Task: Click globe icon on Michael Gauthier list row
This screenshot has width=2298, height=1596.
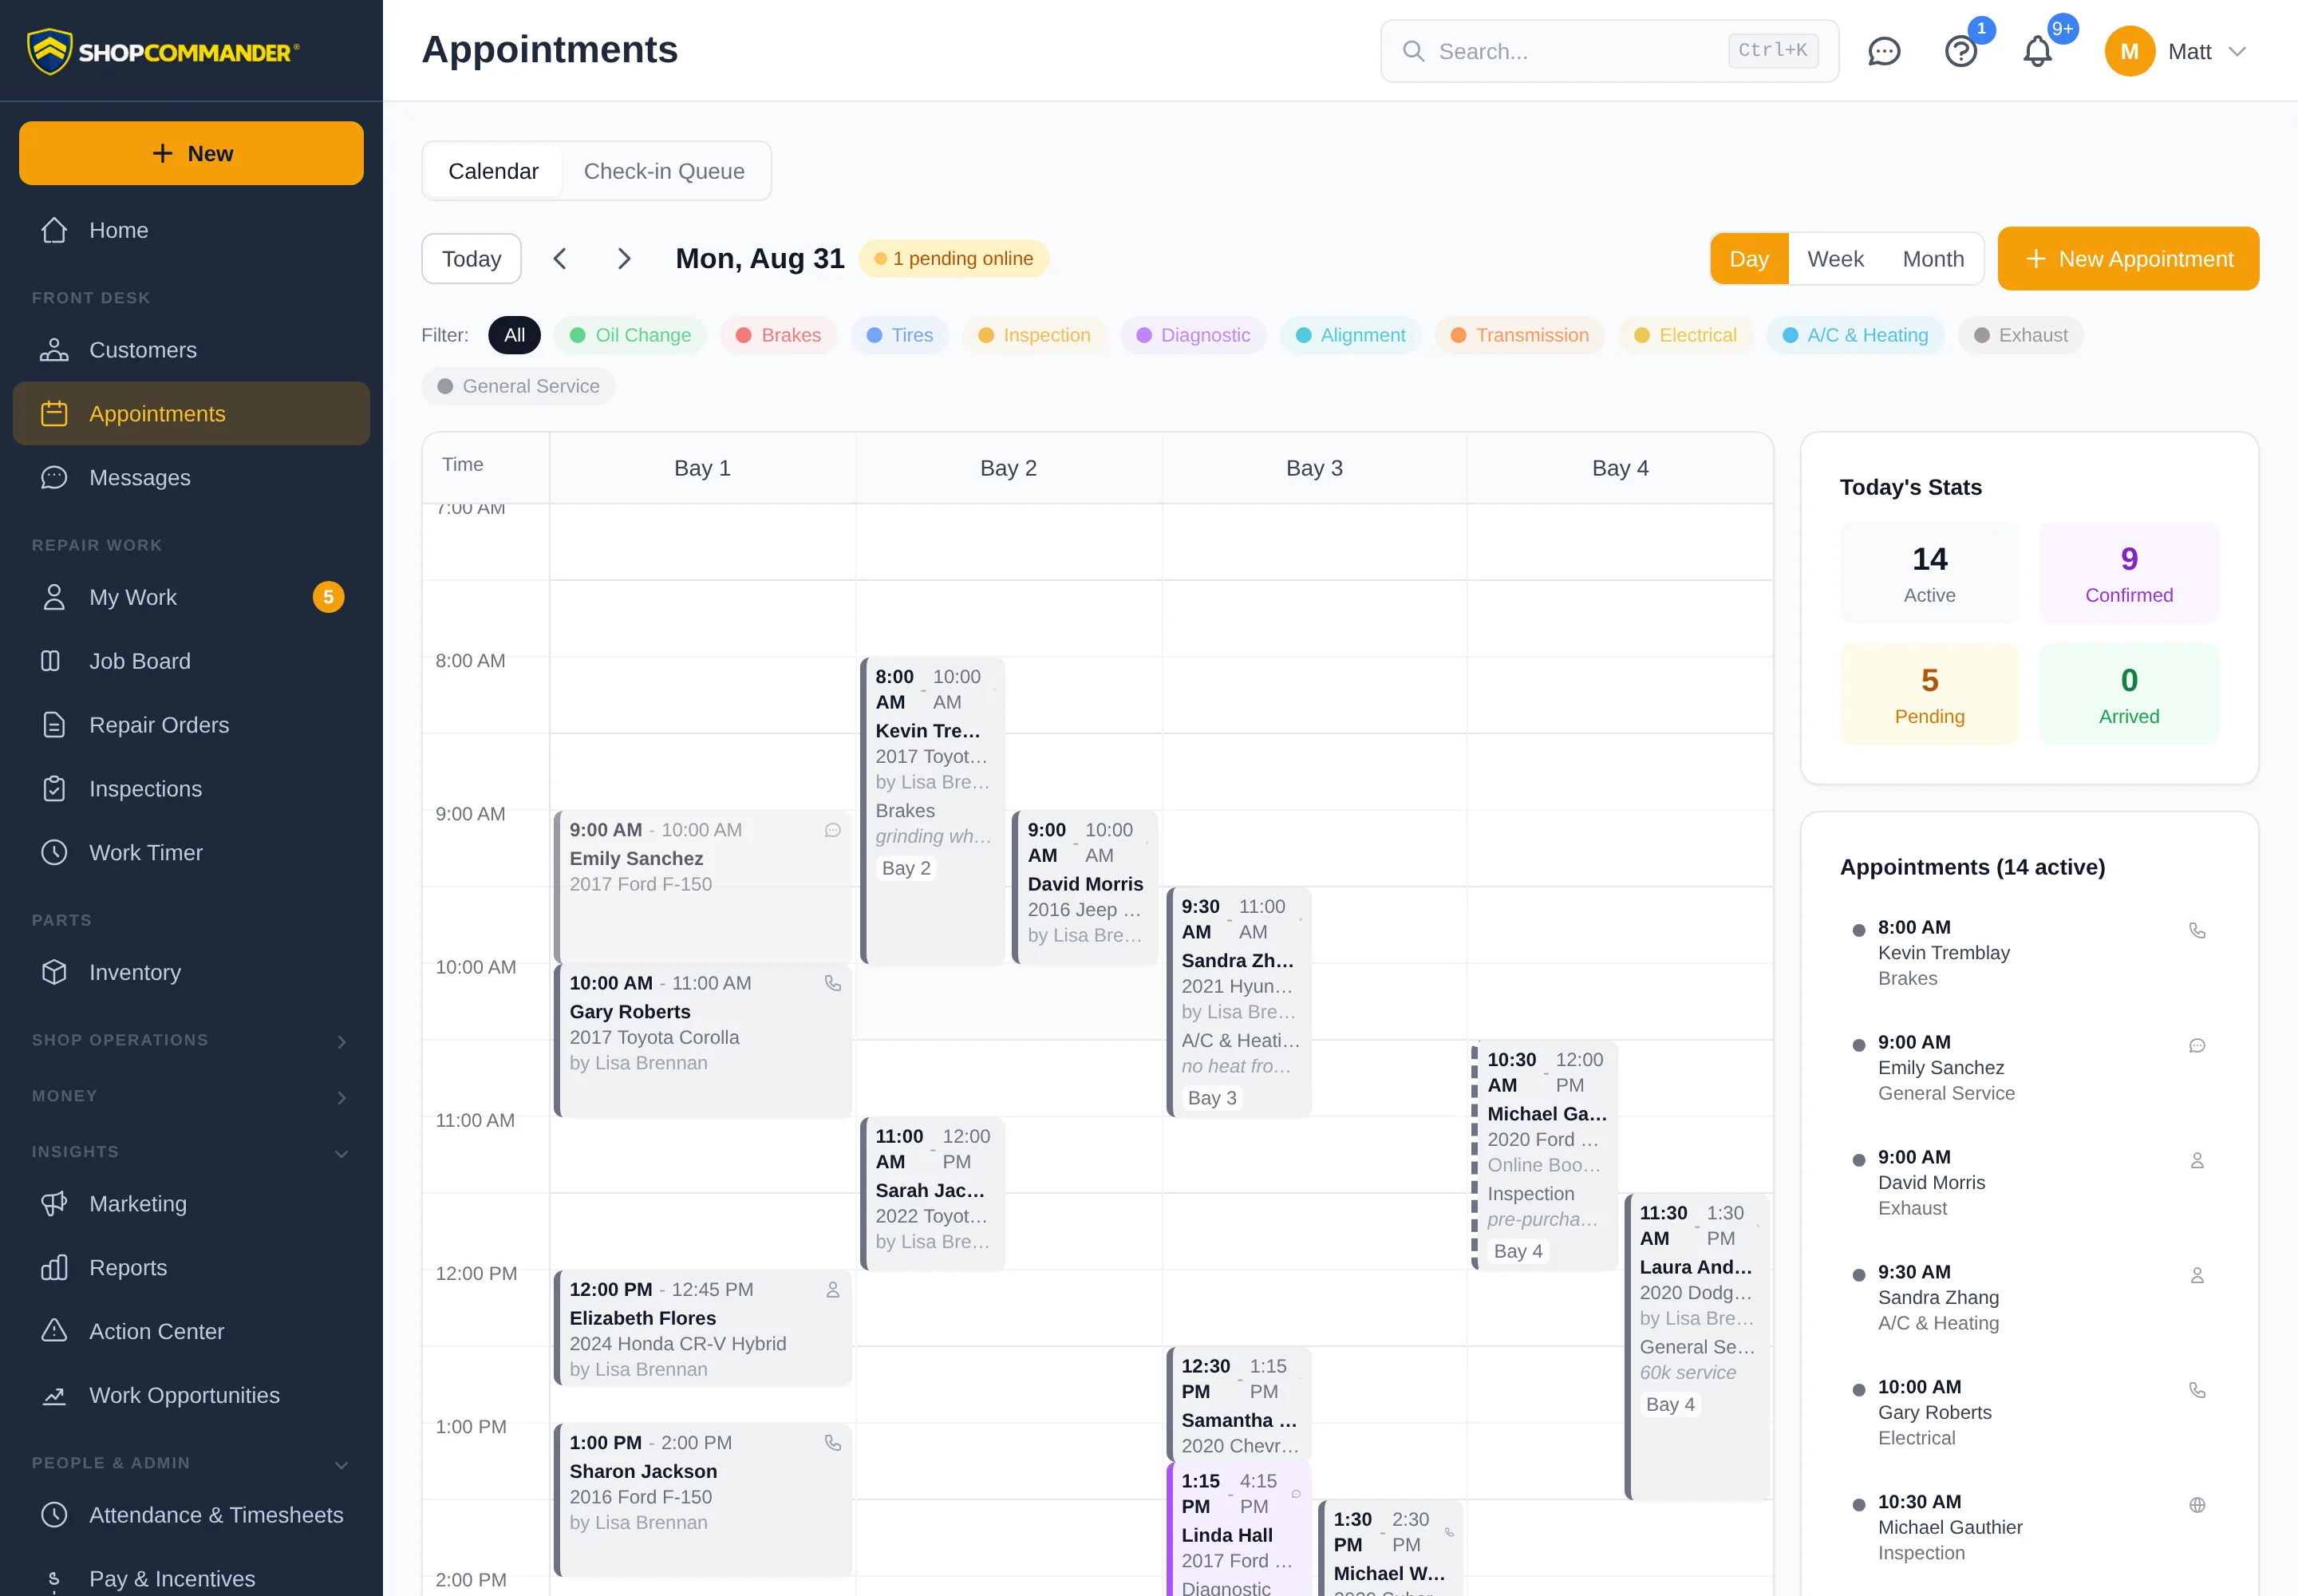Action: (x=2197, y=1505)
